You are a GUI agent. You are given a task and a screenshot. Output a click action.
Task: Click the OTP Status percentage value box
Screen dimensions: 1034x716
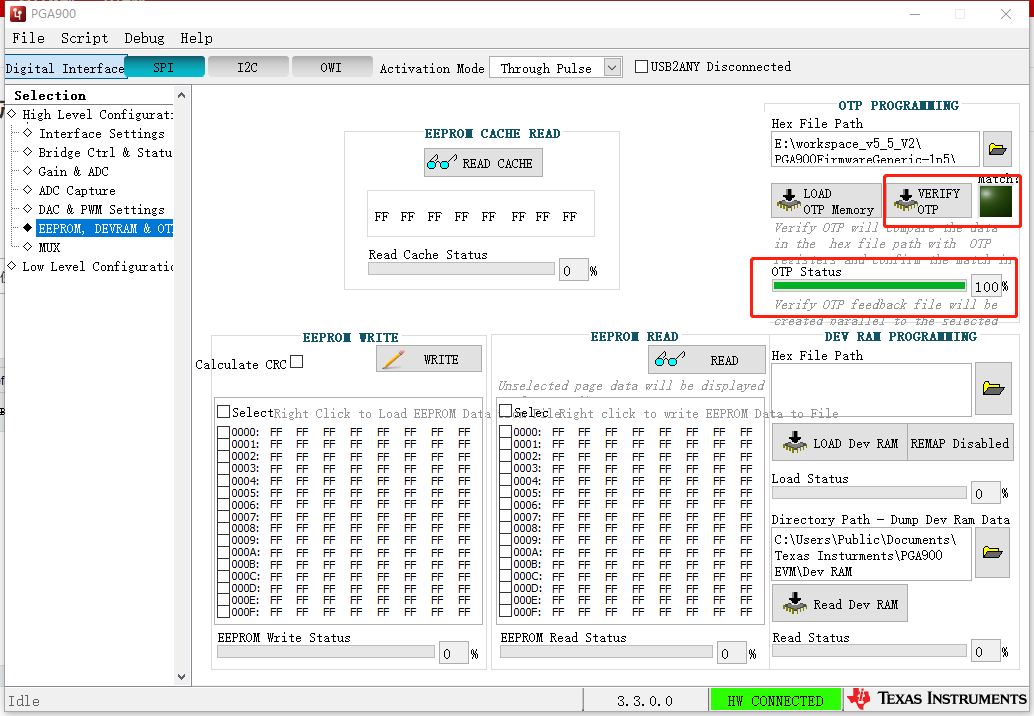pos(987,286)
